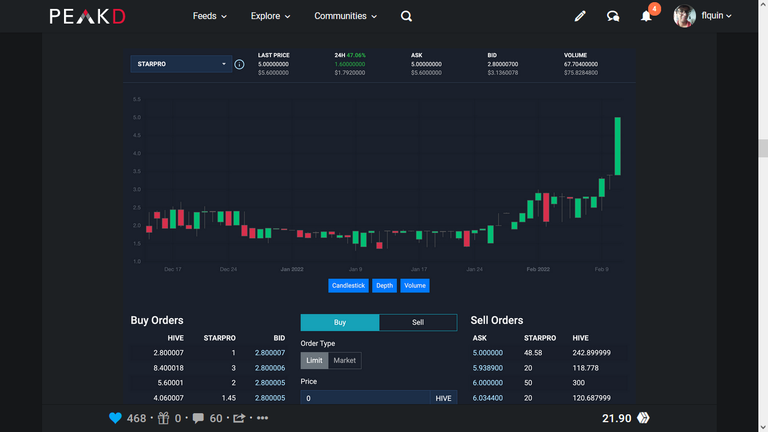
Task: Click ask price 6.000000
Action: pos(487,383)
